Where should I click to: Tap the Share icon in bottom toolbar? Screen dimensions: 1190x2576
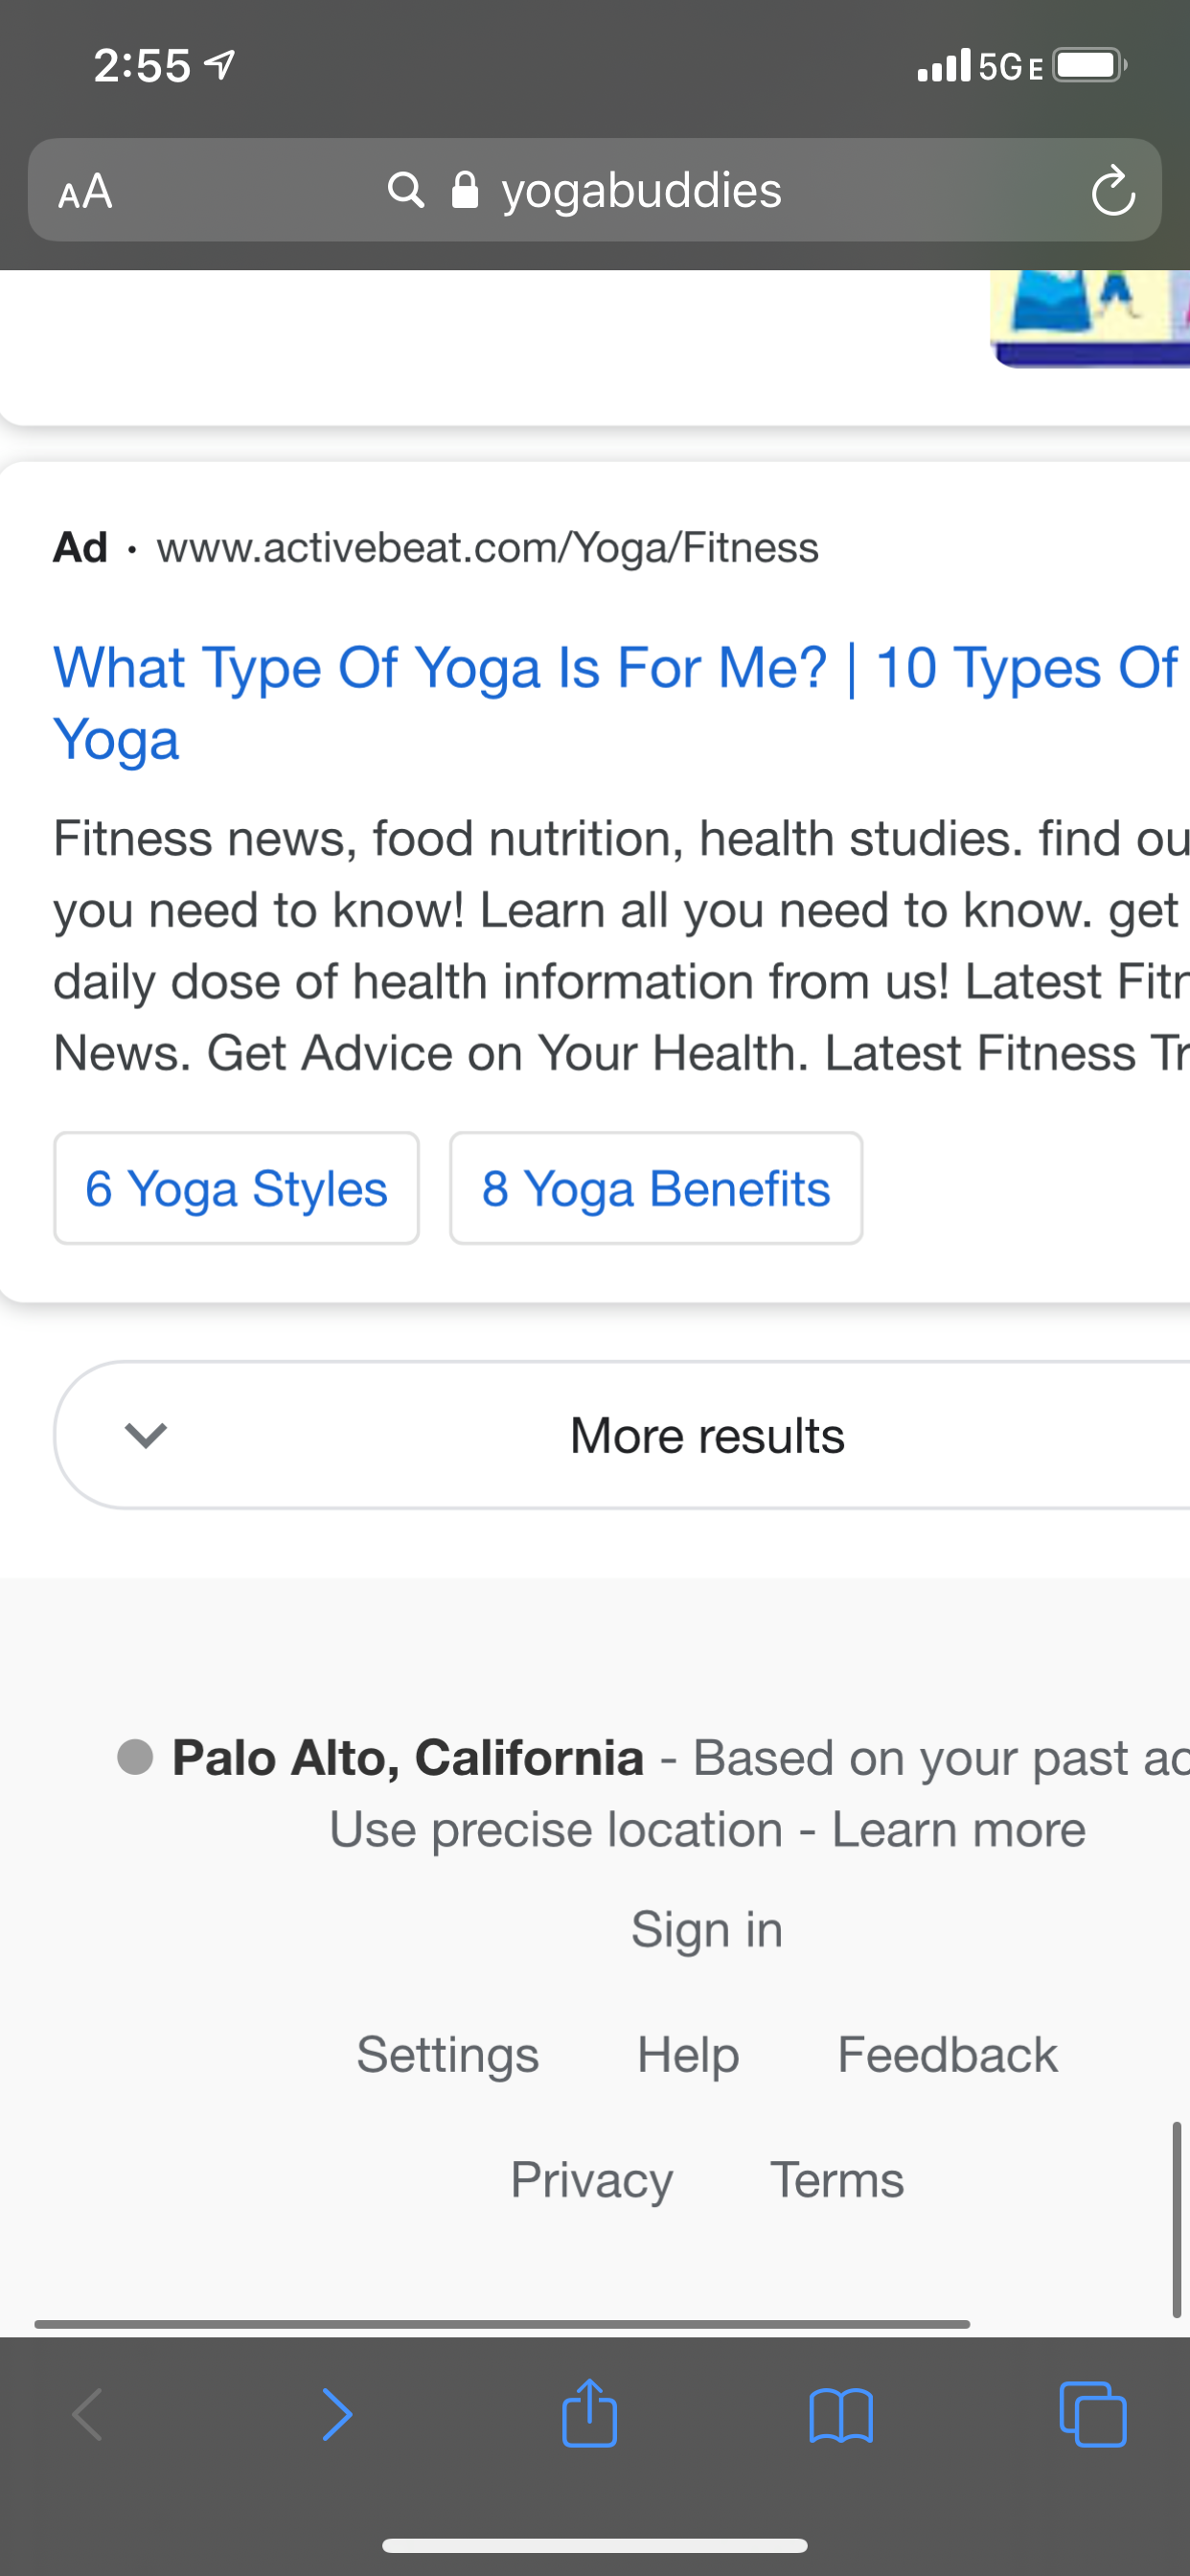[589, 2414]
